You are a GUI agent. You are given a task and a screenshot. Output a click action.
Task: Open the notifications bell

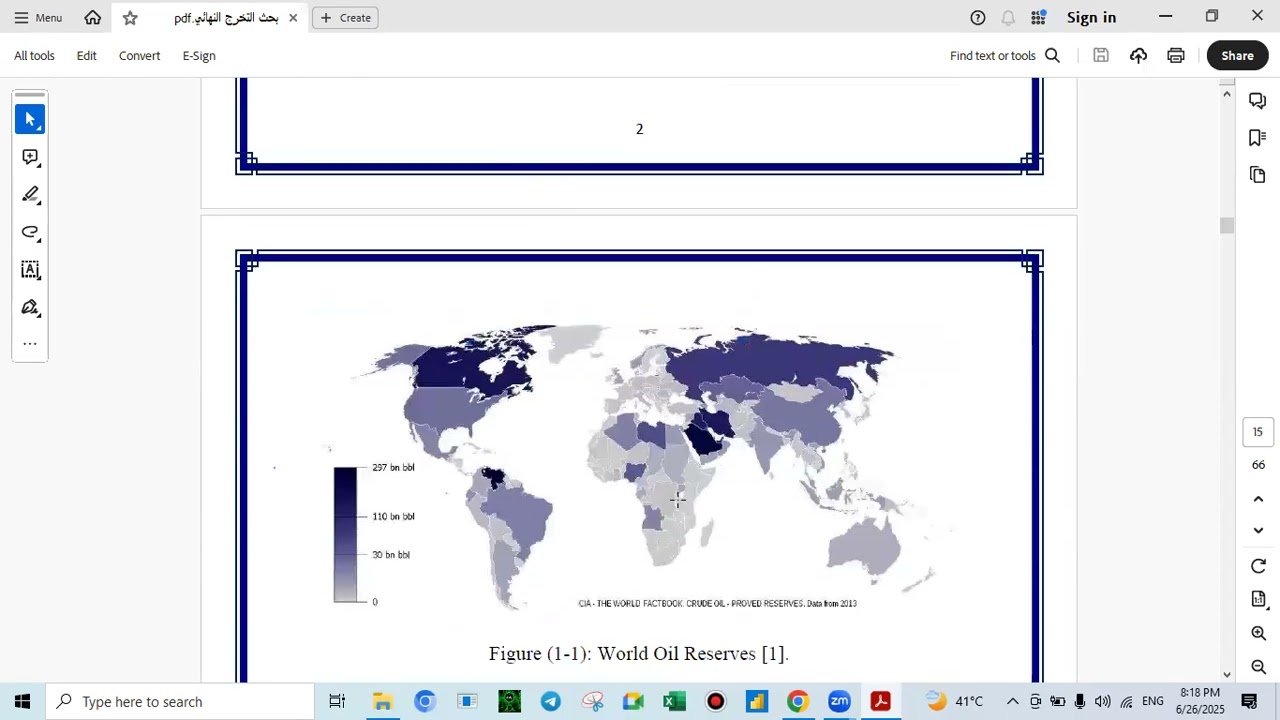click(x=1008, y=17)
